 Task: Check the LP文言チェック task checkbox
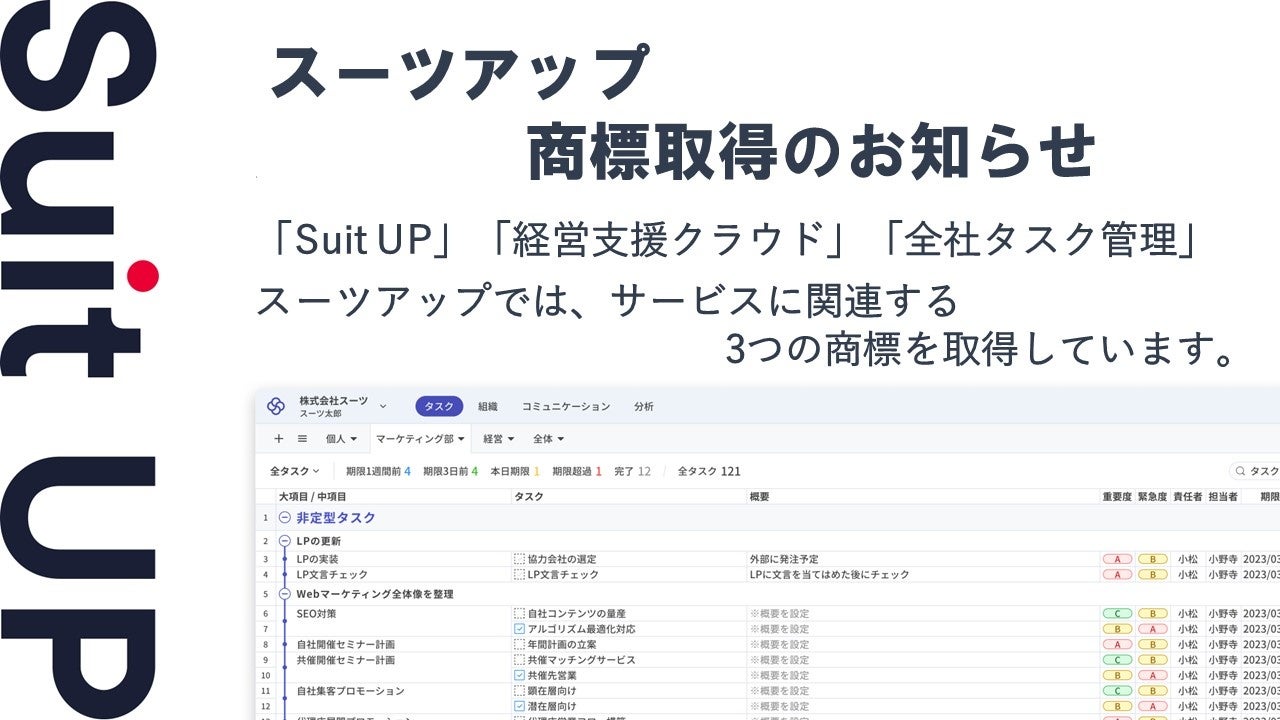tap(519, 575)
